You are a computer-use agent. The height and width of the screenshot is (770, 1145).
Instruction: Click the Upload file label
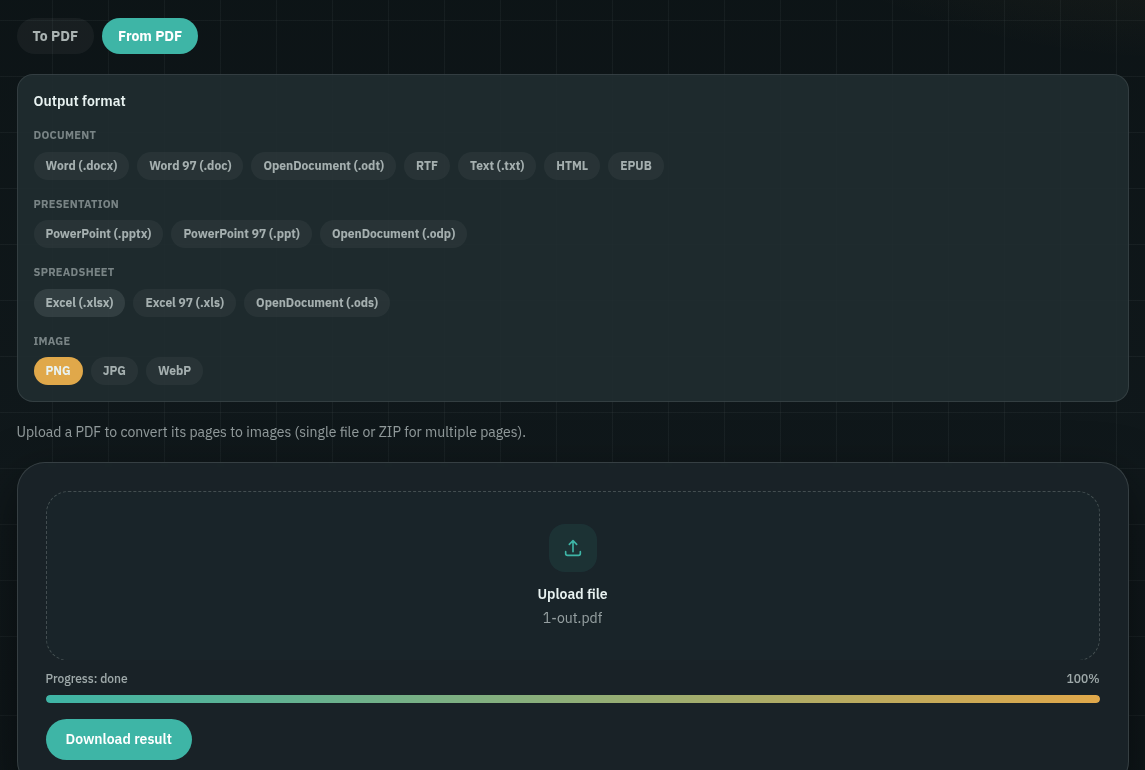pos(572,594)
